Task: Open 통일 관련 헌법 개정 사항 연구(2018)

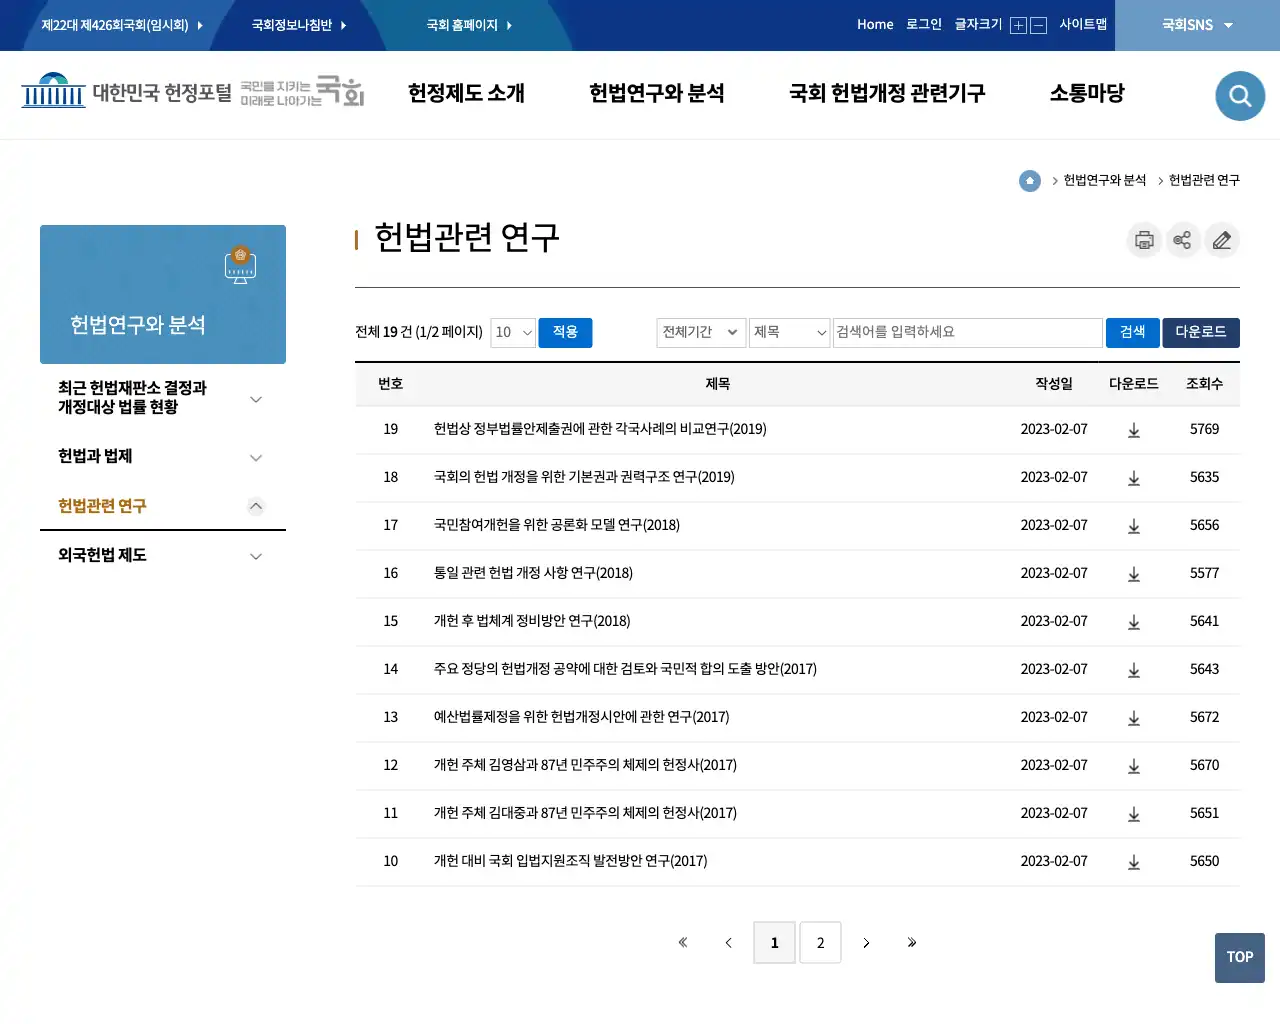Action: (533, 573)
